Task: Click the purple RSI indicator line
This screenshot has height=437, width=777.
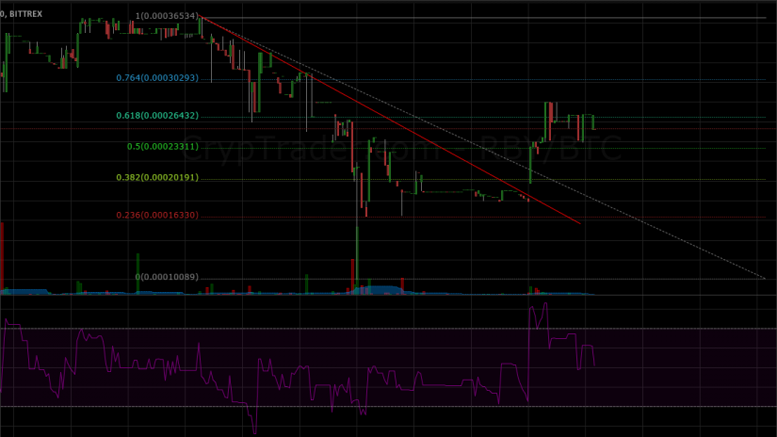Action: click(x=297, y=369)
